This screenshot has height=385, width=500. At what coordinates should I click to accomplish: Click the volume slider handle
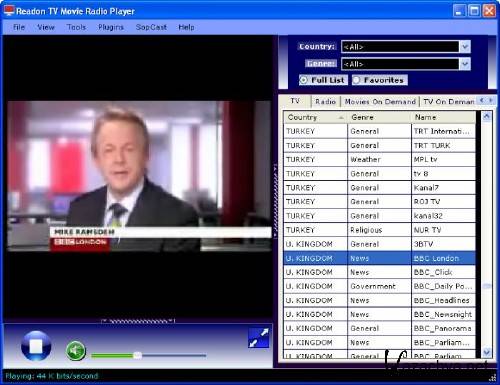click(137, 356)
